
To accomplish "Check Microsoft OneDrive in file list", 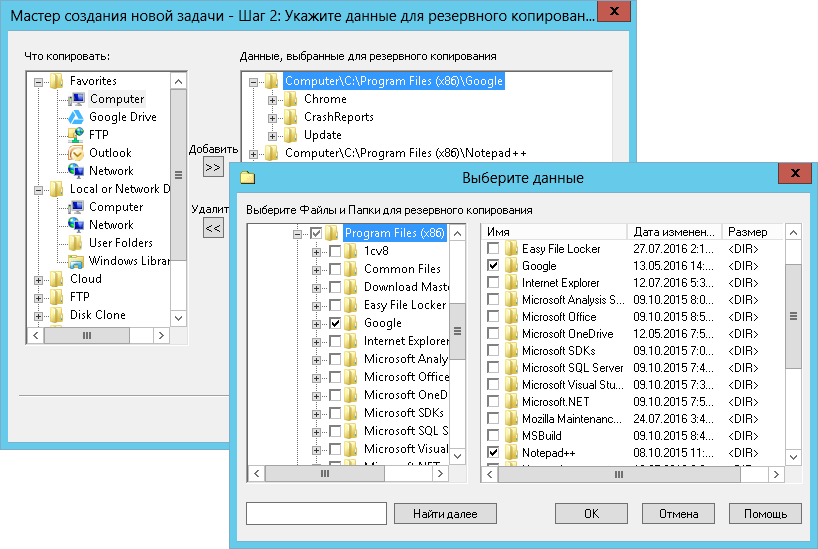I will click(x=493, y=333).
